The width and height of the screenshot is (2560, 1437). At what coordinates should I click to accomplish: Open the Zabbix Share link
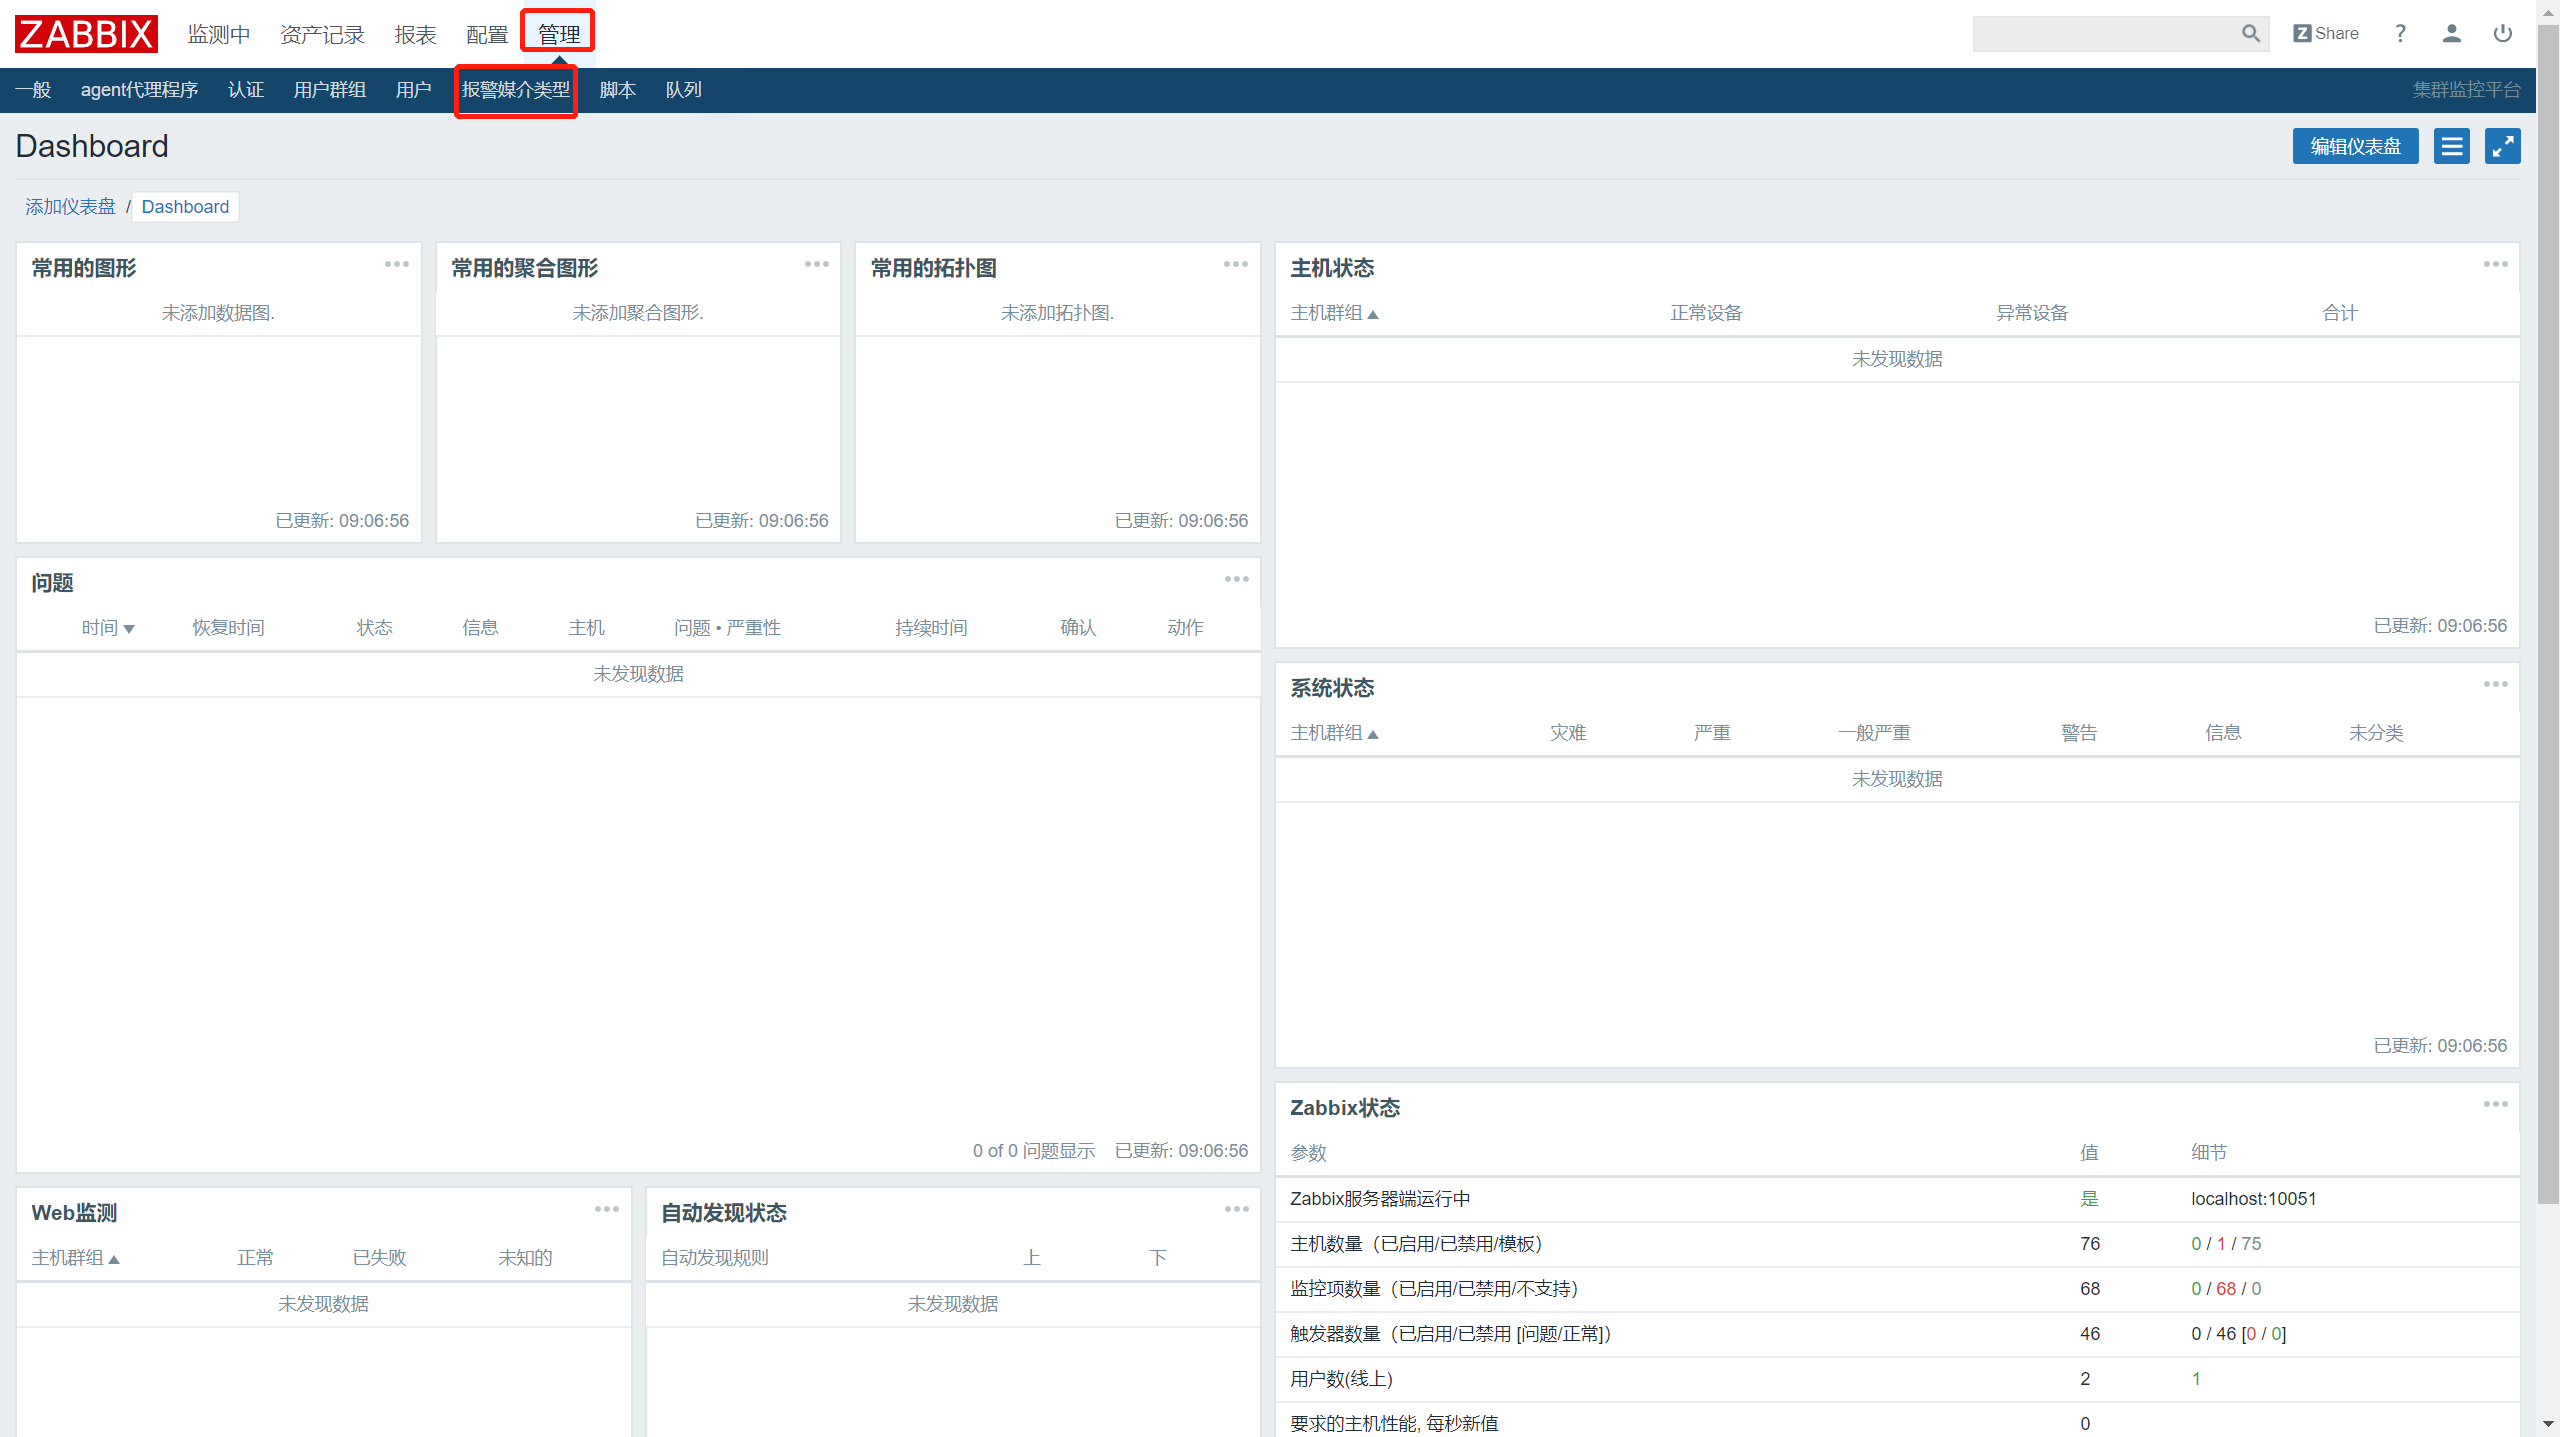click(2326, 33)
